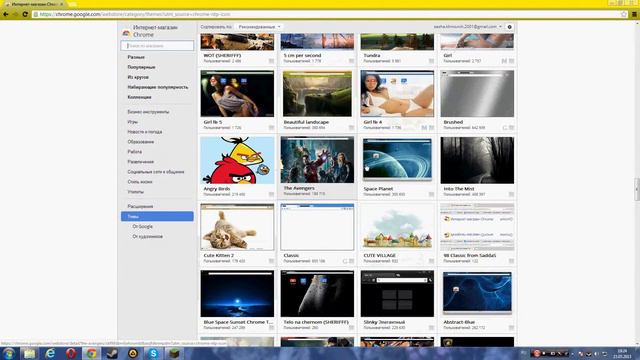The image size is (640, 360).
Task: Select the Коллекции sidebar category
Action: click(x=140, y=97)
